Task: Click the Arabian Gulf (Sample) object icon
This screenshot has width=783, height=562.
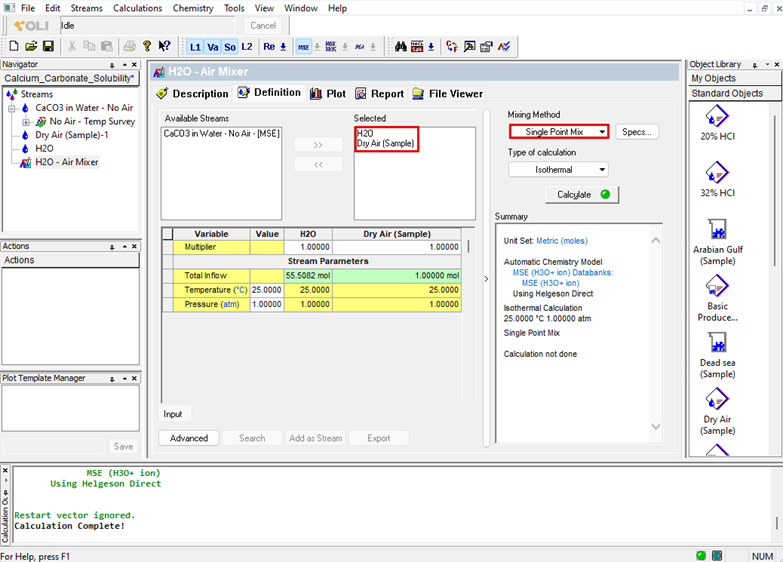Action: tap(717, 229)
